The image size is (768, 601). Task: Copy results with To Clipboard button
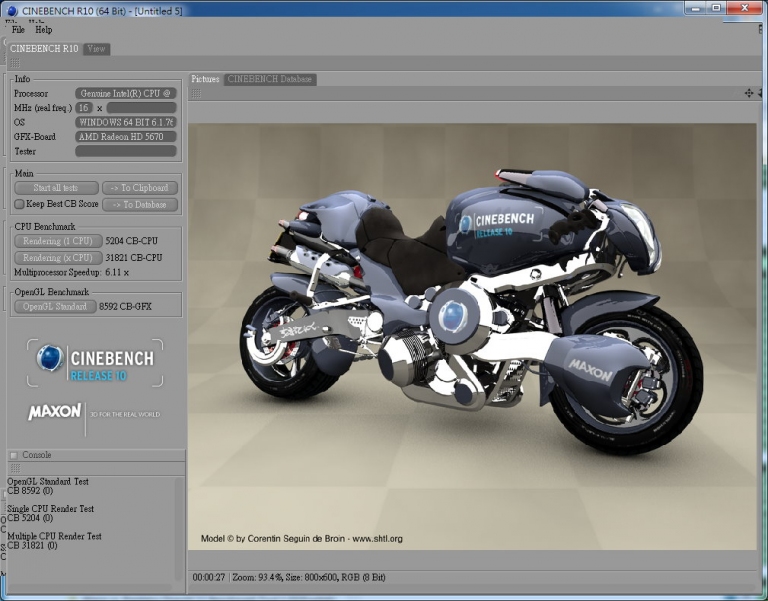pos(140,188)
